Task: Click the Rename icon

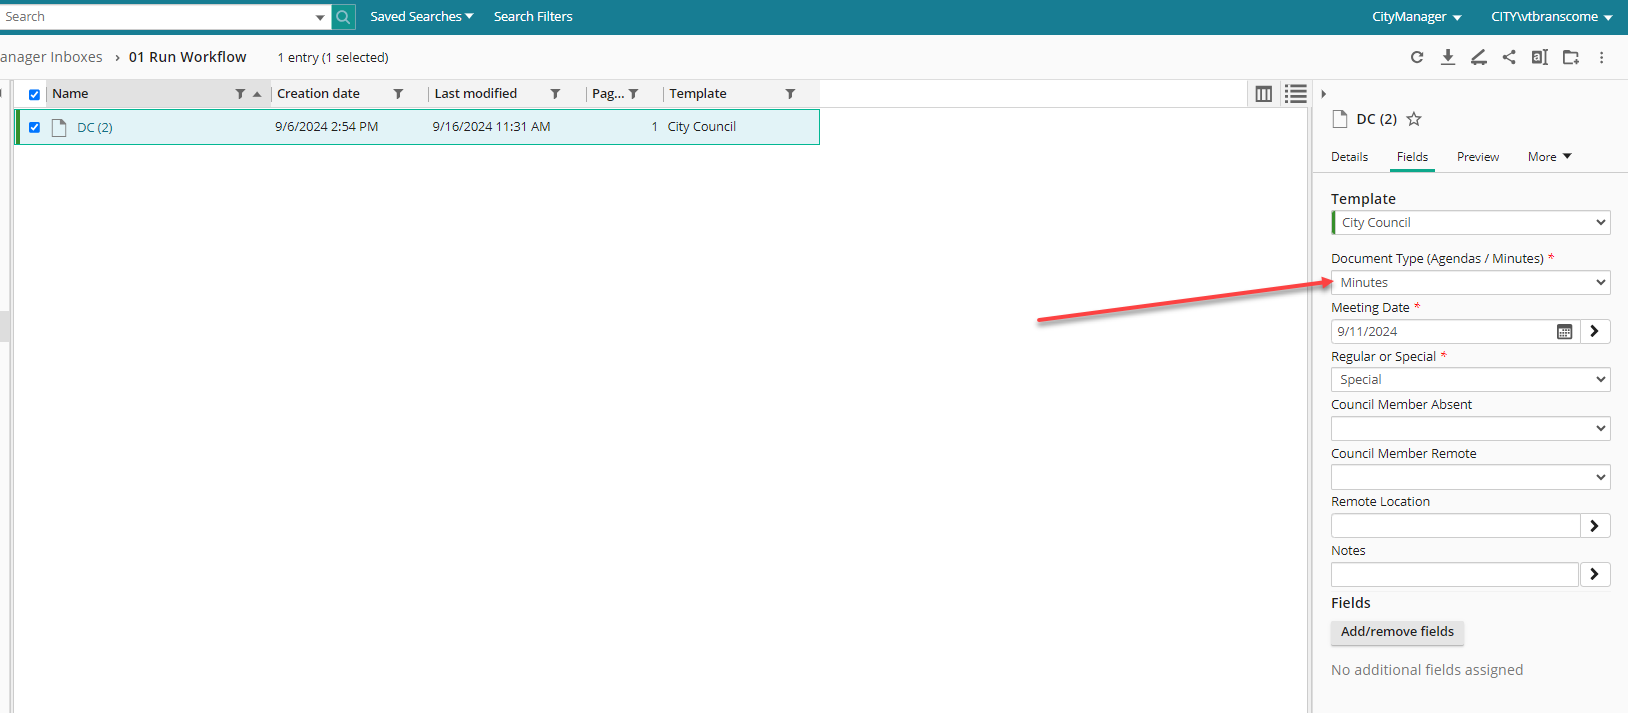Action: (x=1540, y=58)
